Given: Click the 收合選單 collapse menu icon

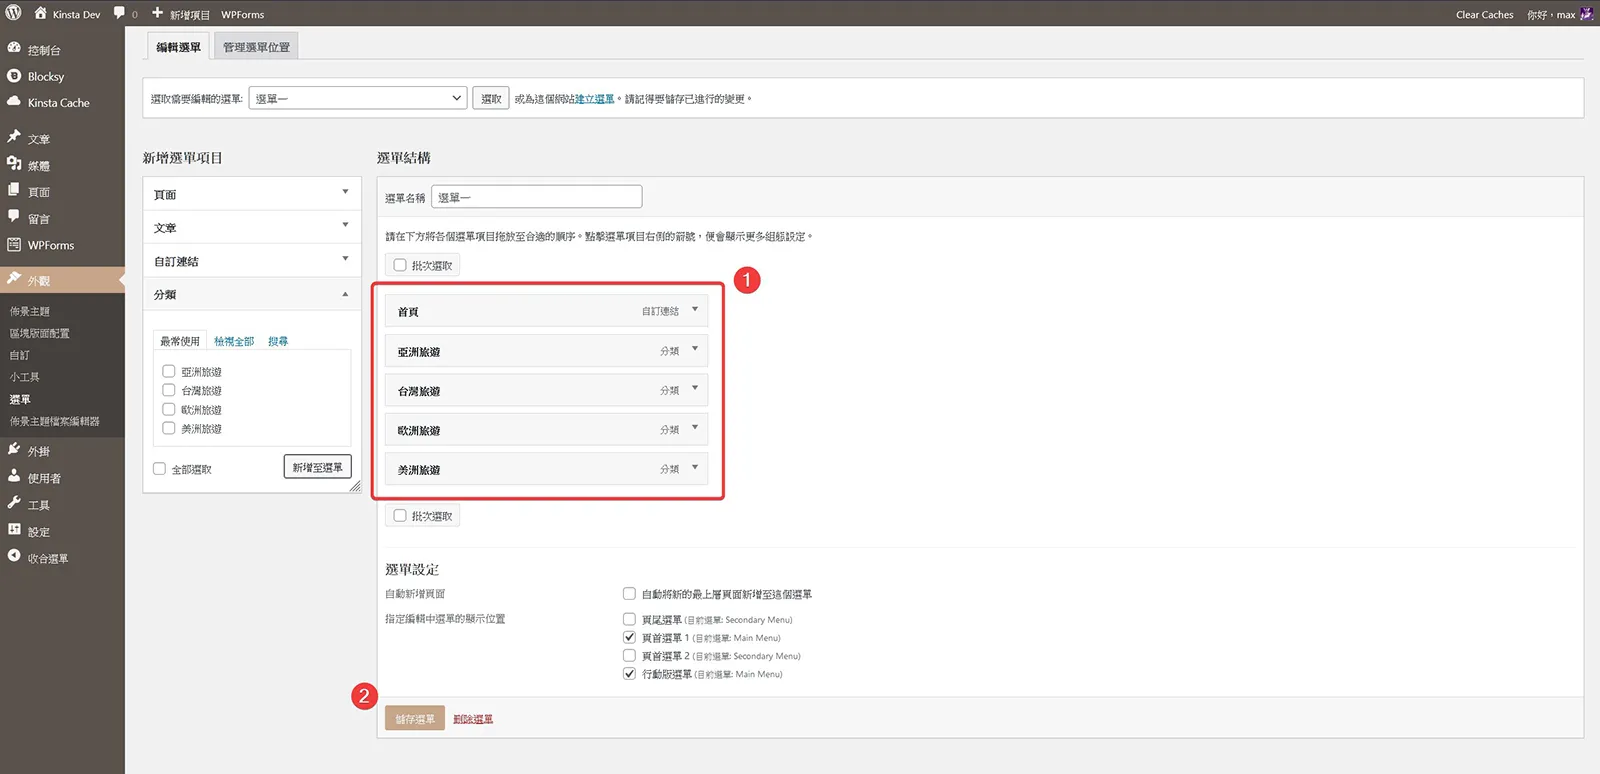Looking at the screenshot, I should pos(14,556).
